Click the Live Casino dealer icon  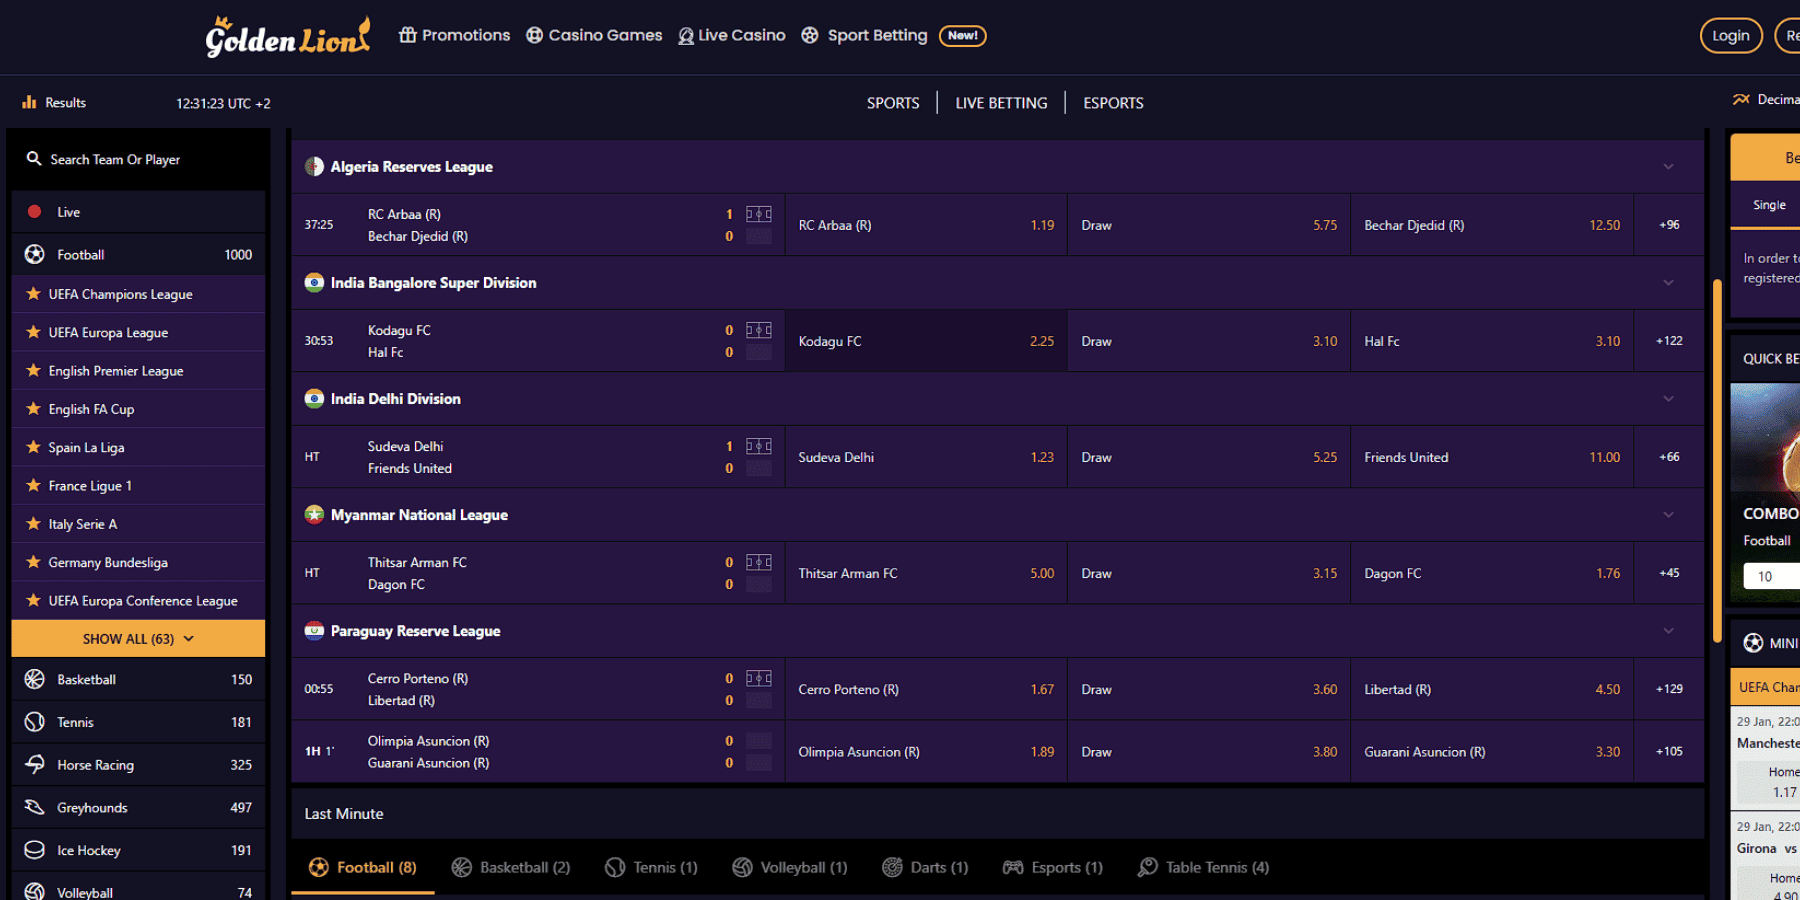tap(686, 36)
